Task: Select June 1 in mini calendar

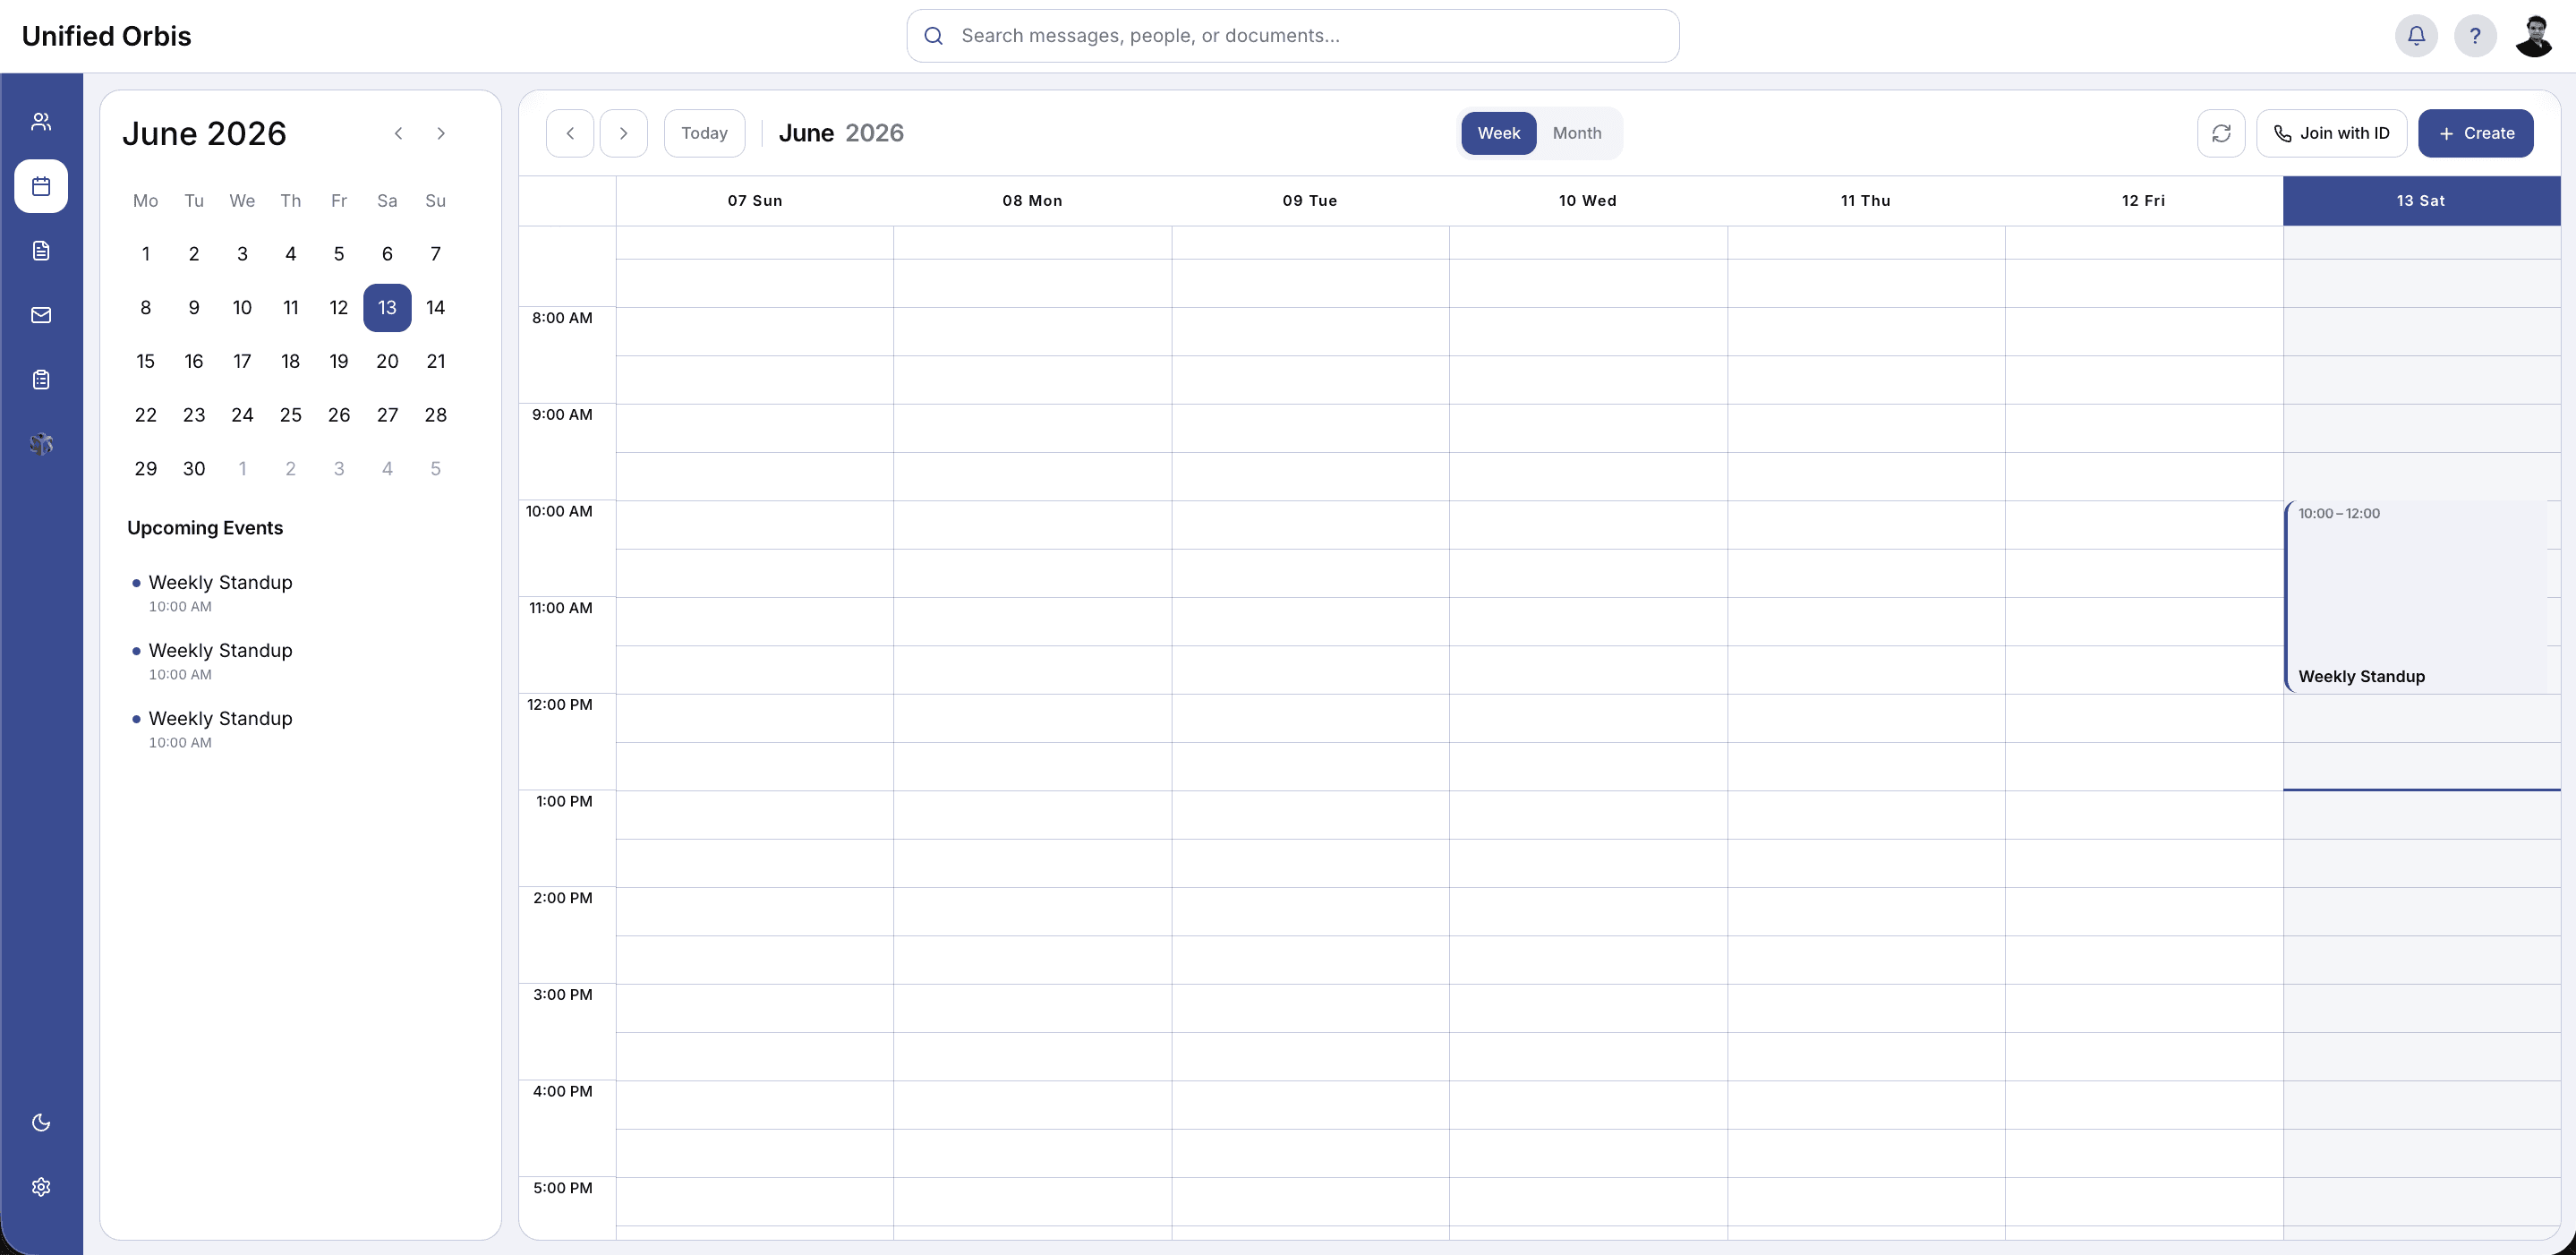Action: [146, 254]
